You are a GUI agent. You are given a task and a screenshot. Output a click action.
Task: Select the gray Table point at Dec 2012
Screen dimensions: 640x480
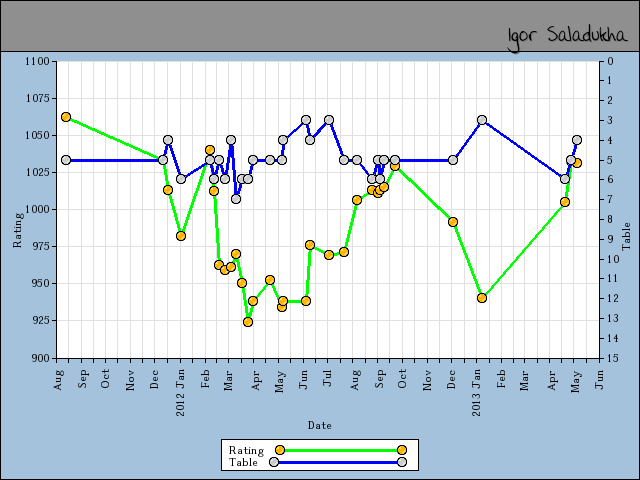pos(453,160)
